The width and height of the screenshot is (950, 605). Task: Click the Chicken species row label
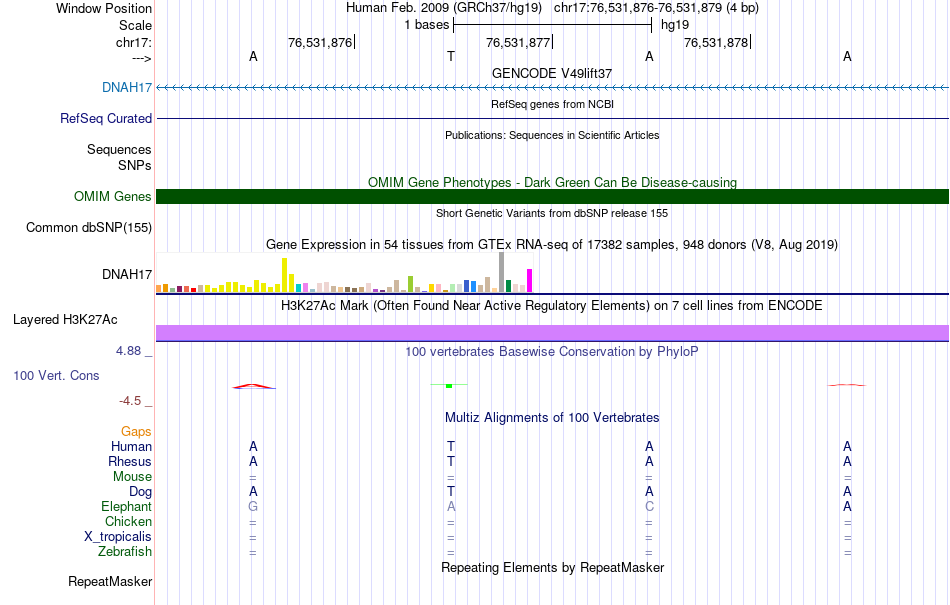pos(128,521)
